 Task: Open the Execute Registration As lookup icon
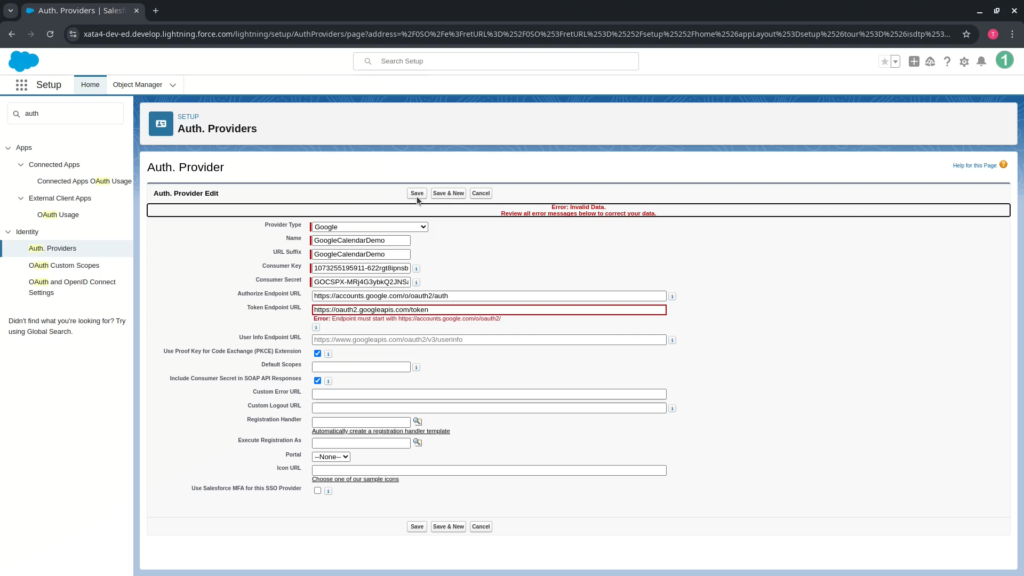(x=417, y=443)
